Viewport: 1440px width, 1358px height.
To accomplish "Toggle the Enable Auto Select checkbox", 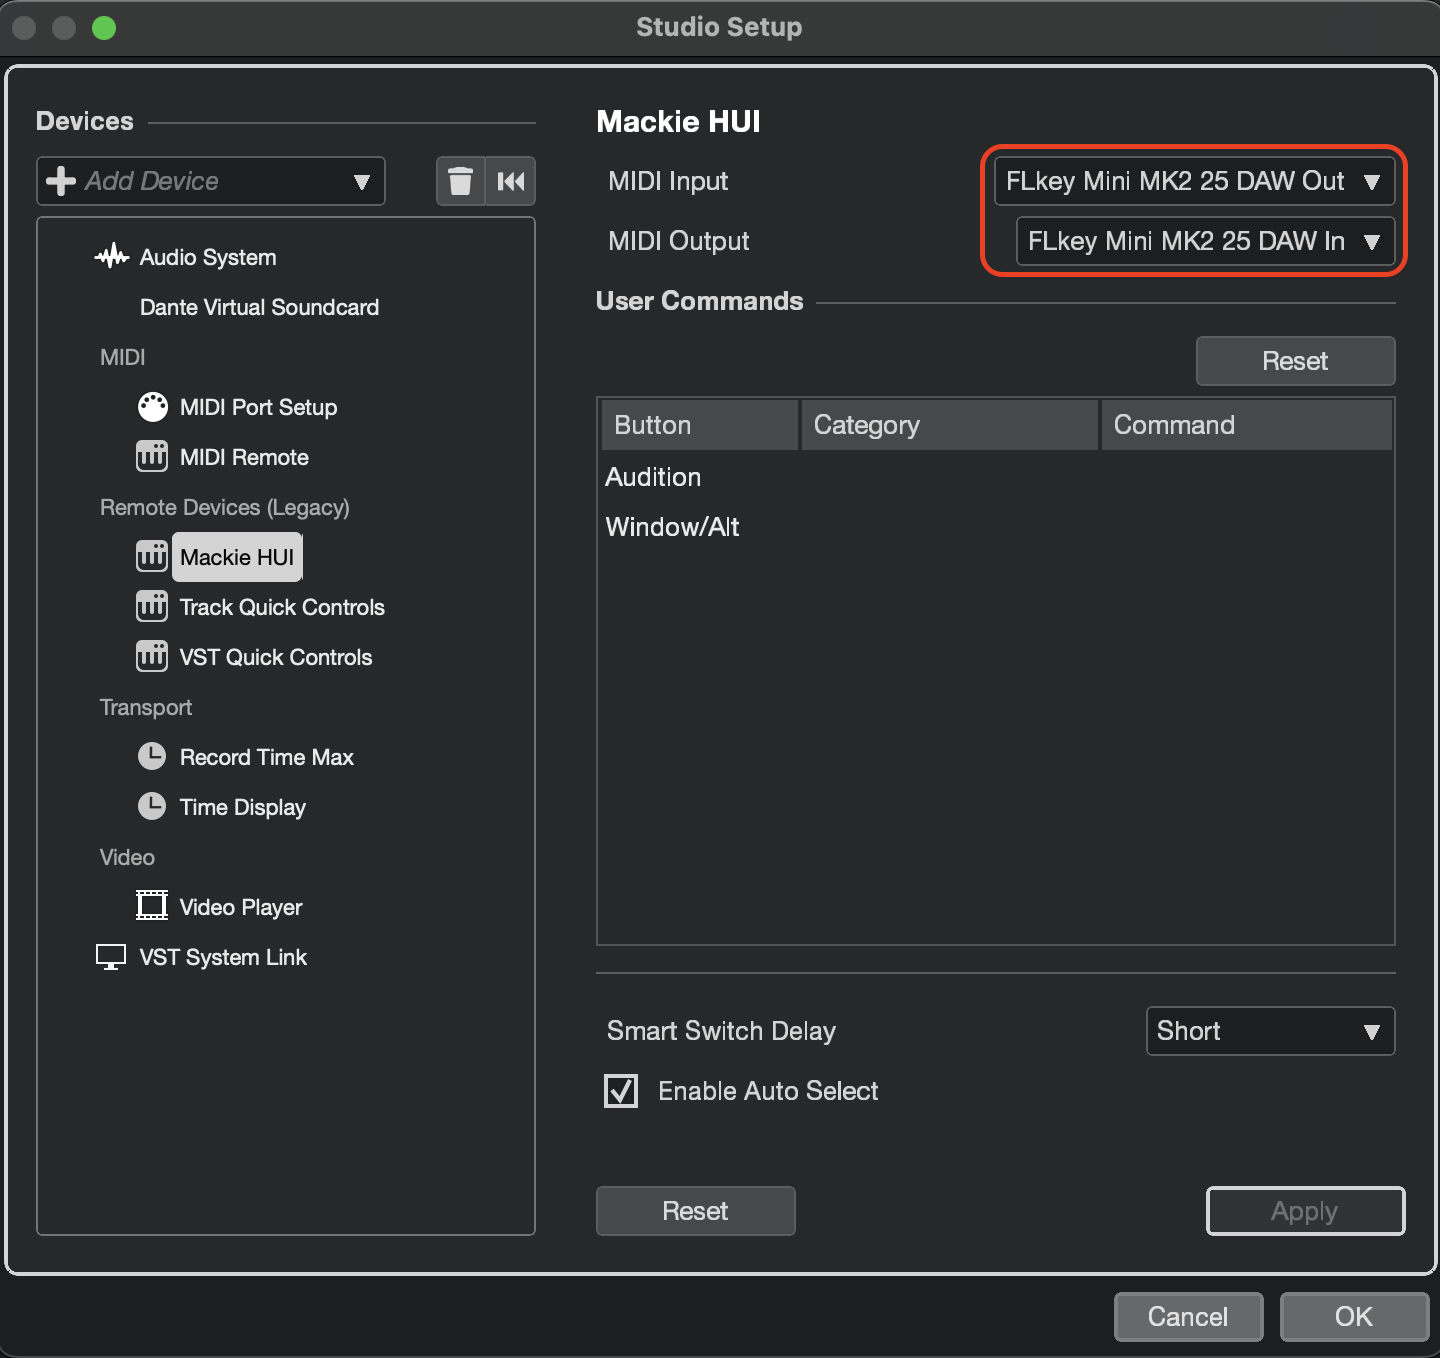I will [x=621, y=1091].
